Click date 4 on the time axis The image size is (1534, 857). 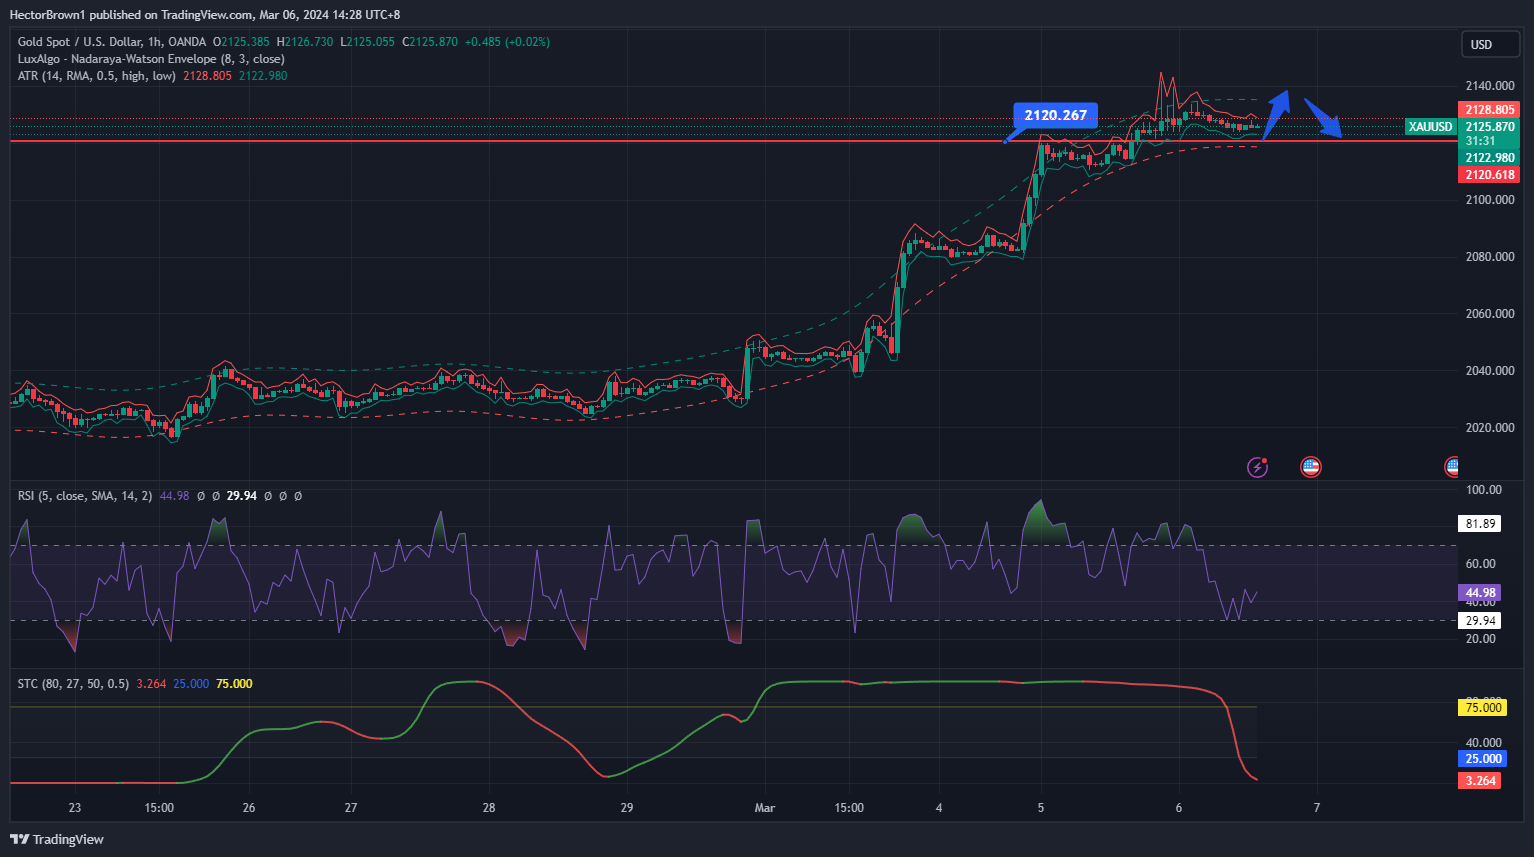pos(939,808)
